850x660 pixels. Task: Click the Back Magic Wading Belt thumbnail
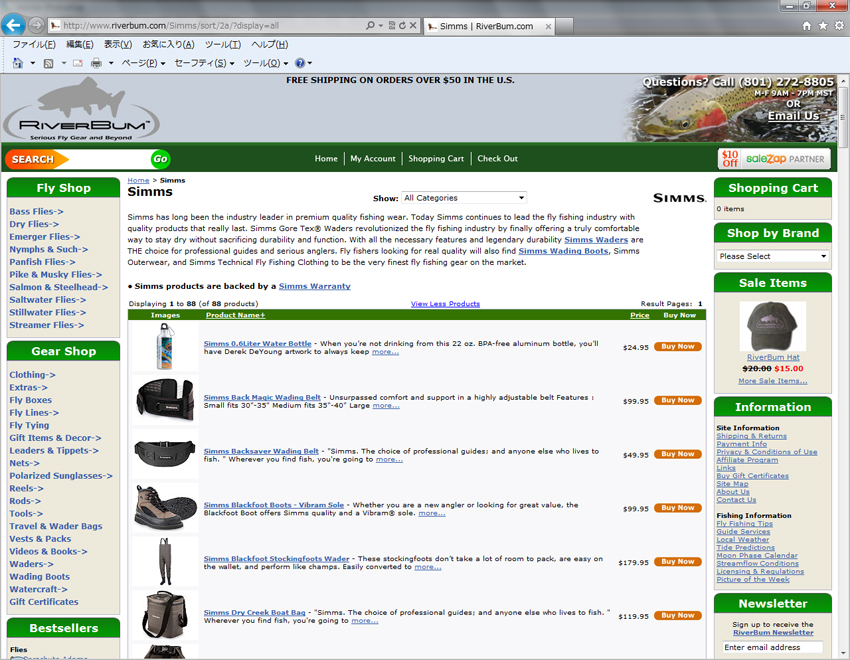(165, 400)
